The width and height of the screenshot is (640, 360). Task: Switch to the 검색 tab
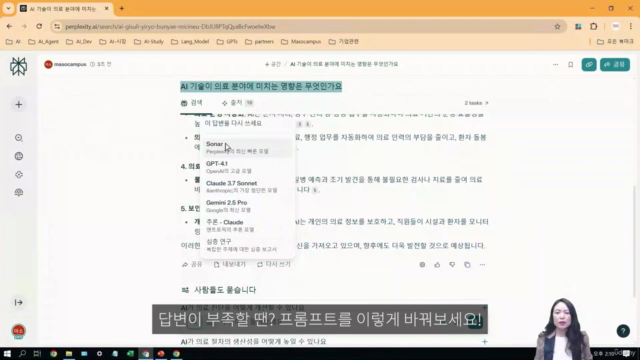pyautogui.click(x=192, y=103)
